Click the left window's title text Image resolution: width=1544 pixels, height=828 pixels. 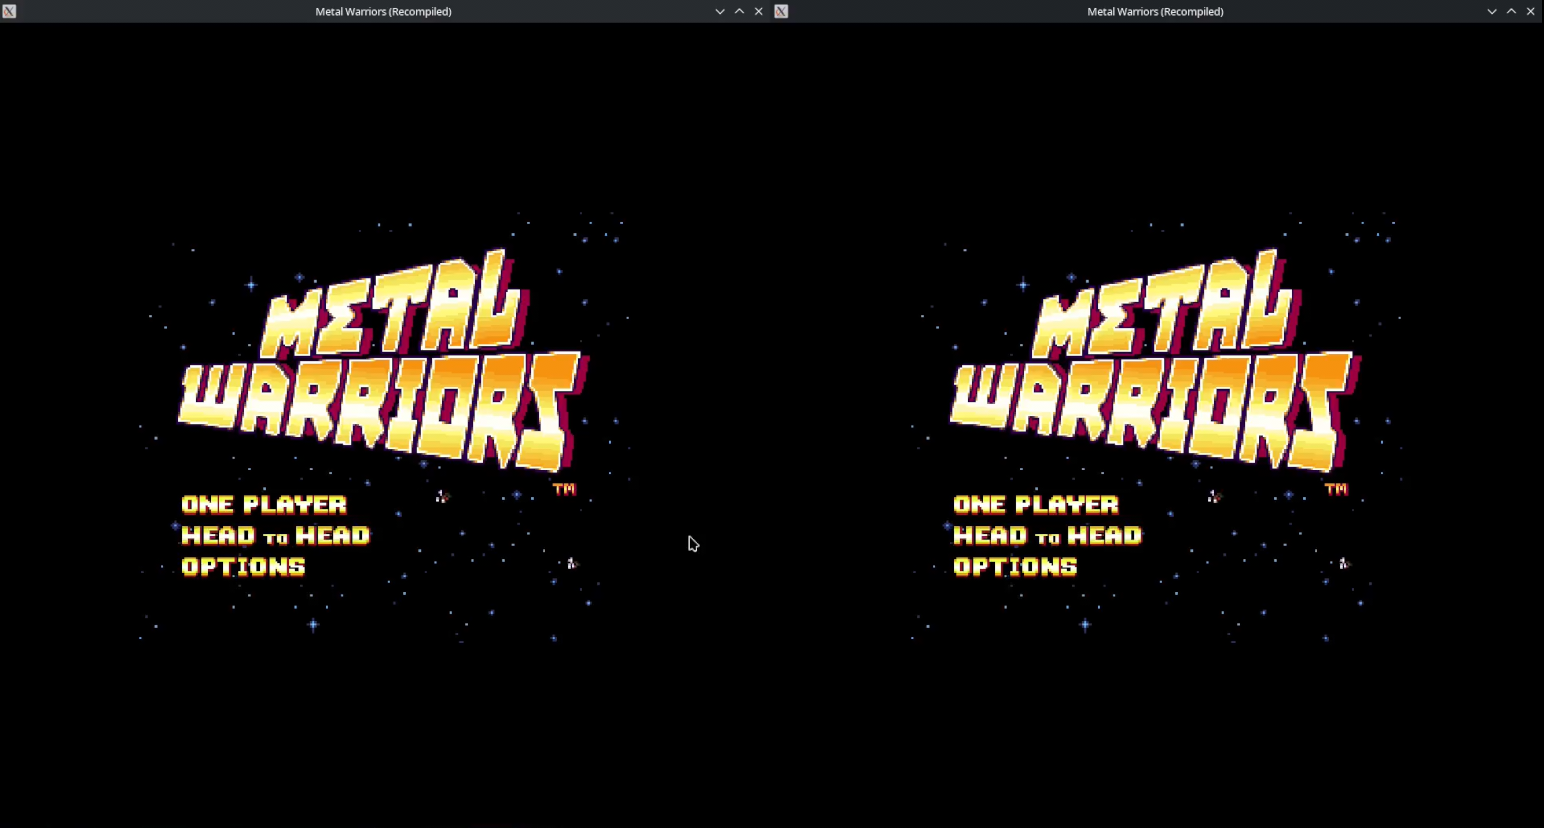click(384, 12)
